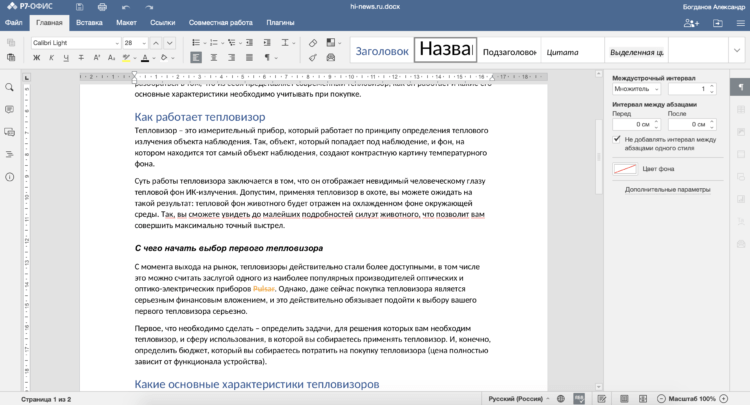Open the Плагины tab

click(x=280, y=22)
